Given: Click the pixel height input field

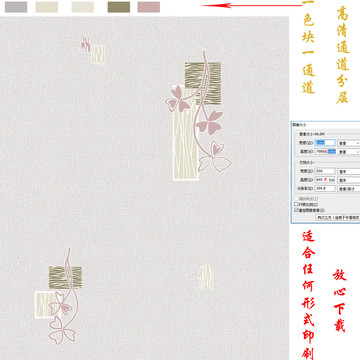Looking at the screenshot, I should click(x=325, y=151).
